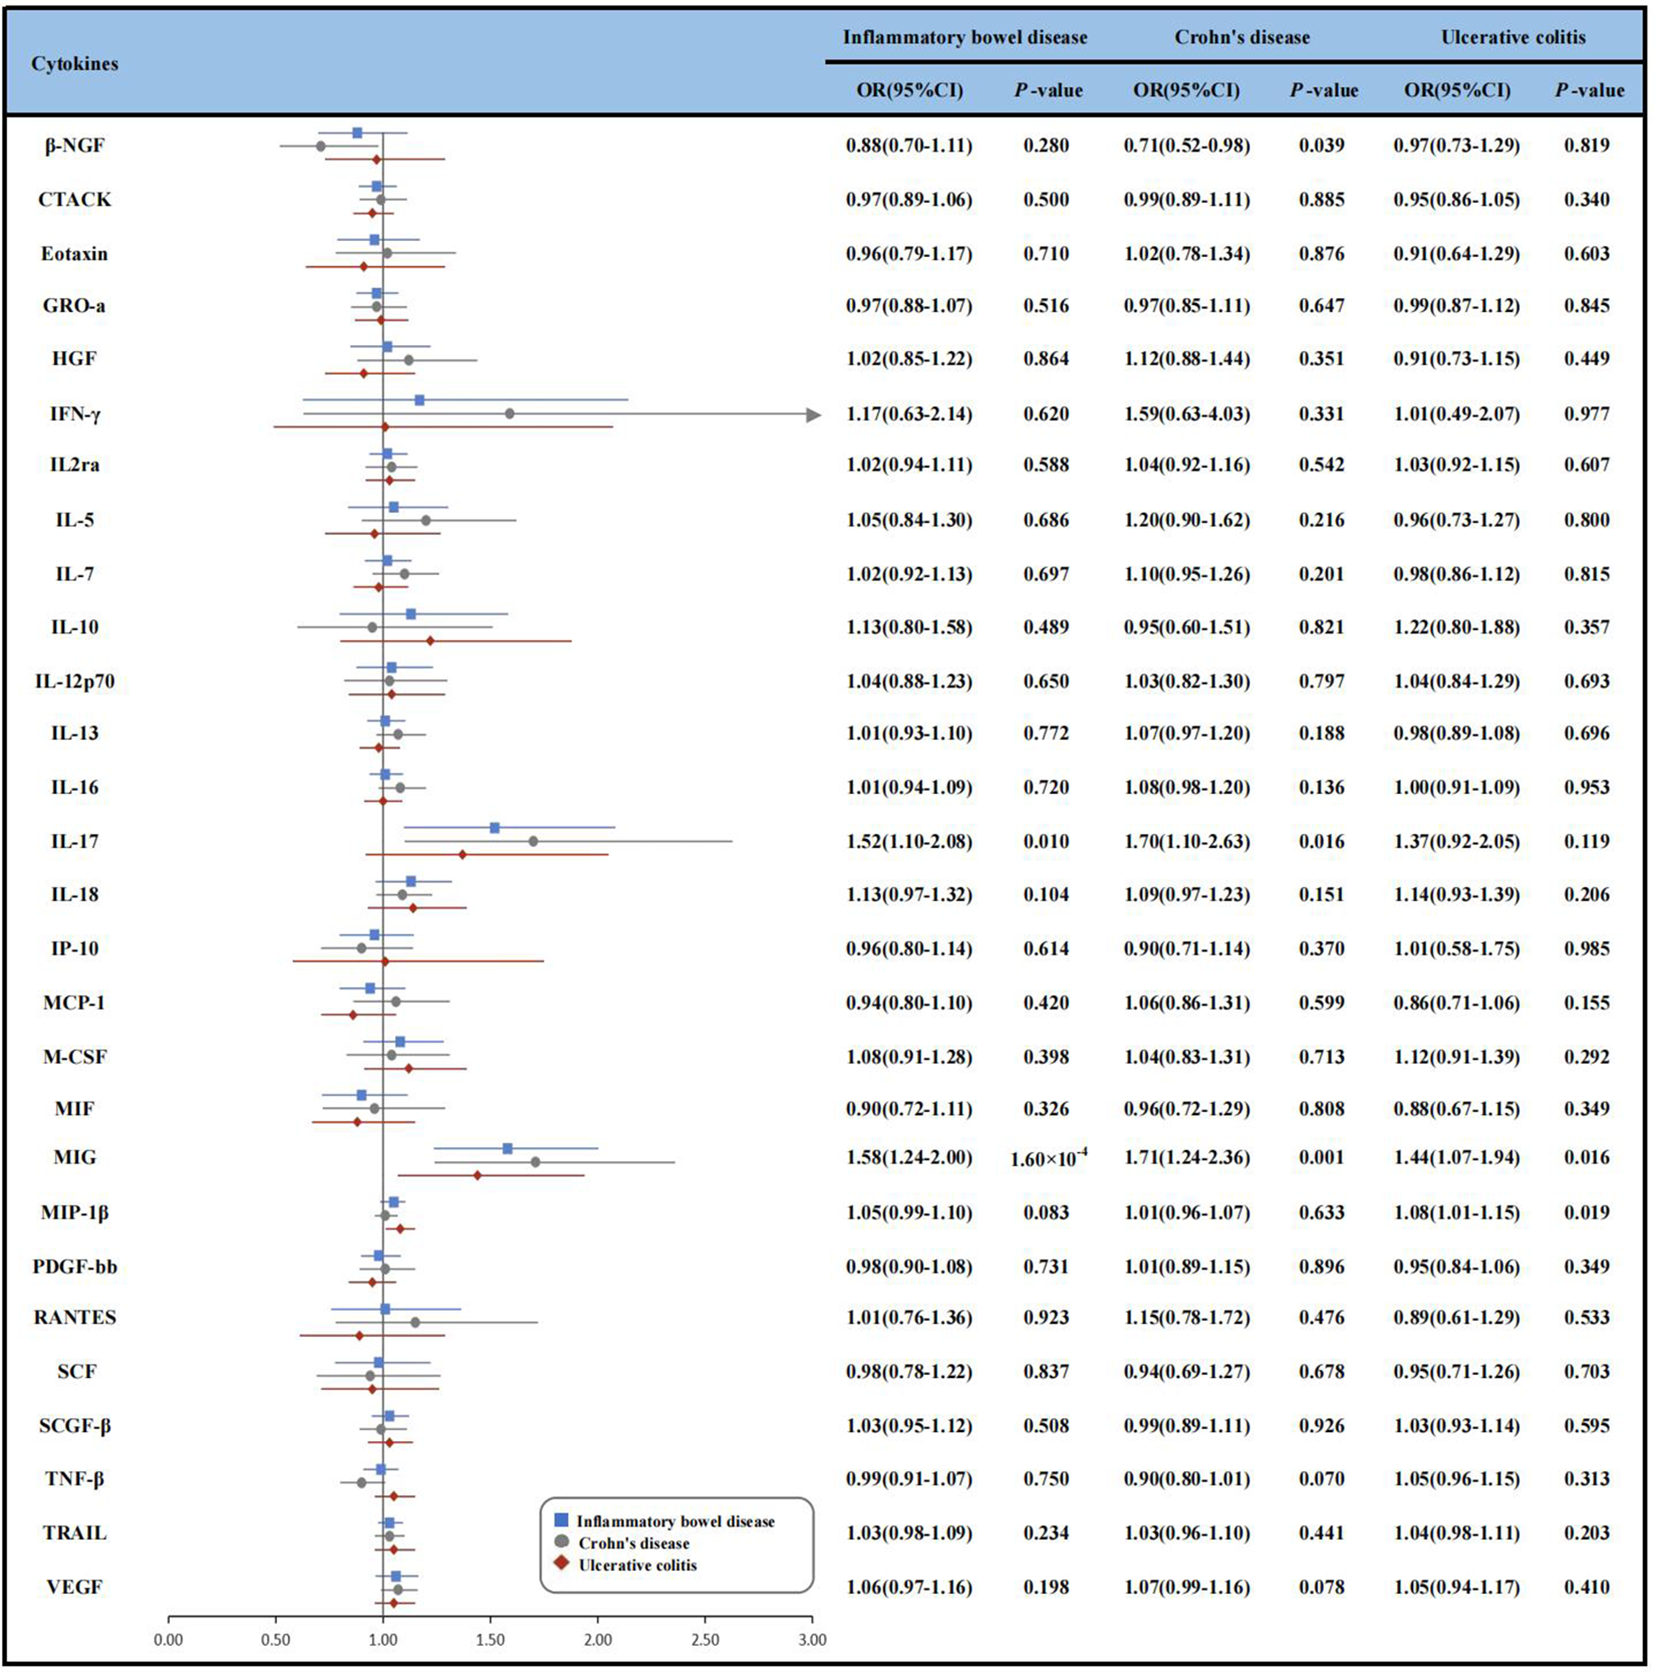This screenshot has width=1654, height=1672.
Task: Click the Cytokines column header
Action: coord(75,64)
